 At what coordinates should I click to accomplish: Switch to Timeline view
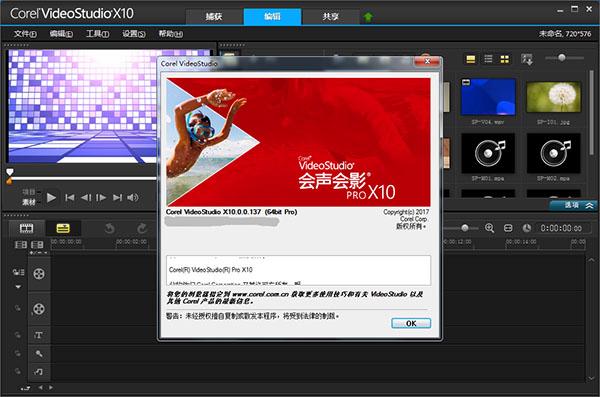click(x=63, y=229)
